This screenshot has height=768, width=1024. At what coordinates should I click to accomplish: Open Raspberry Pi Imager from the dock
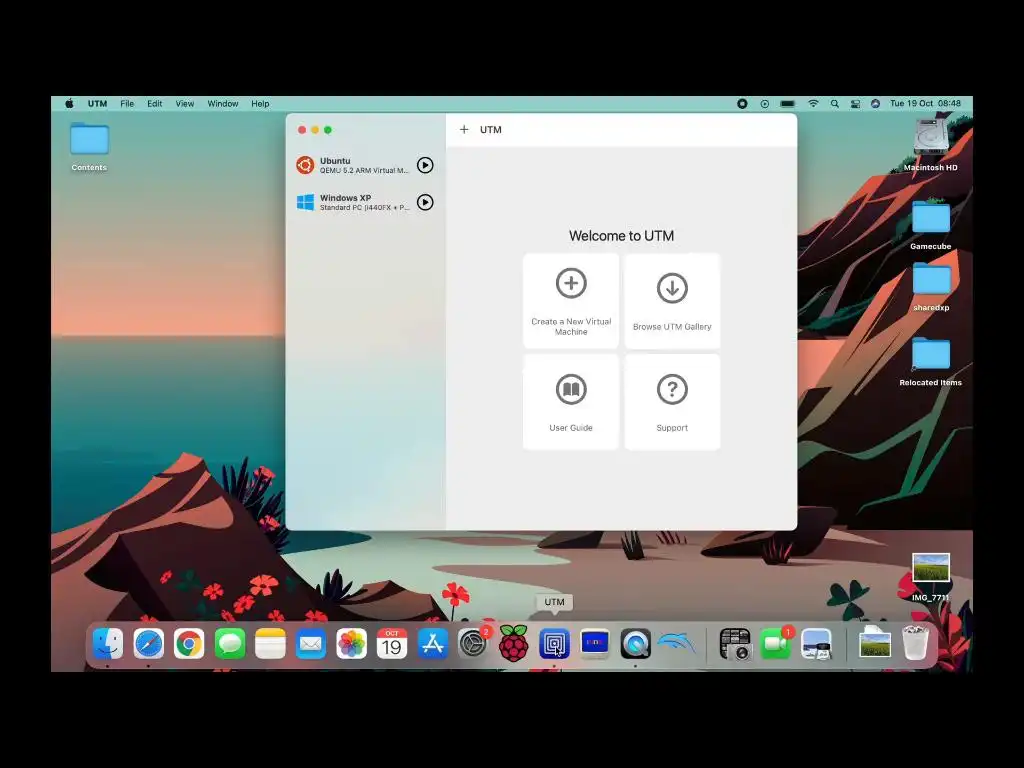click(x=513, y=644)
